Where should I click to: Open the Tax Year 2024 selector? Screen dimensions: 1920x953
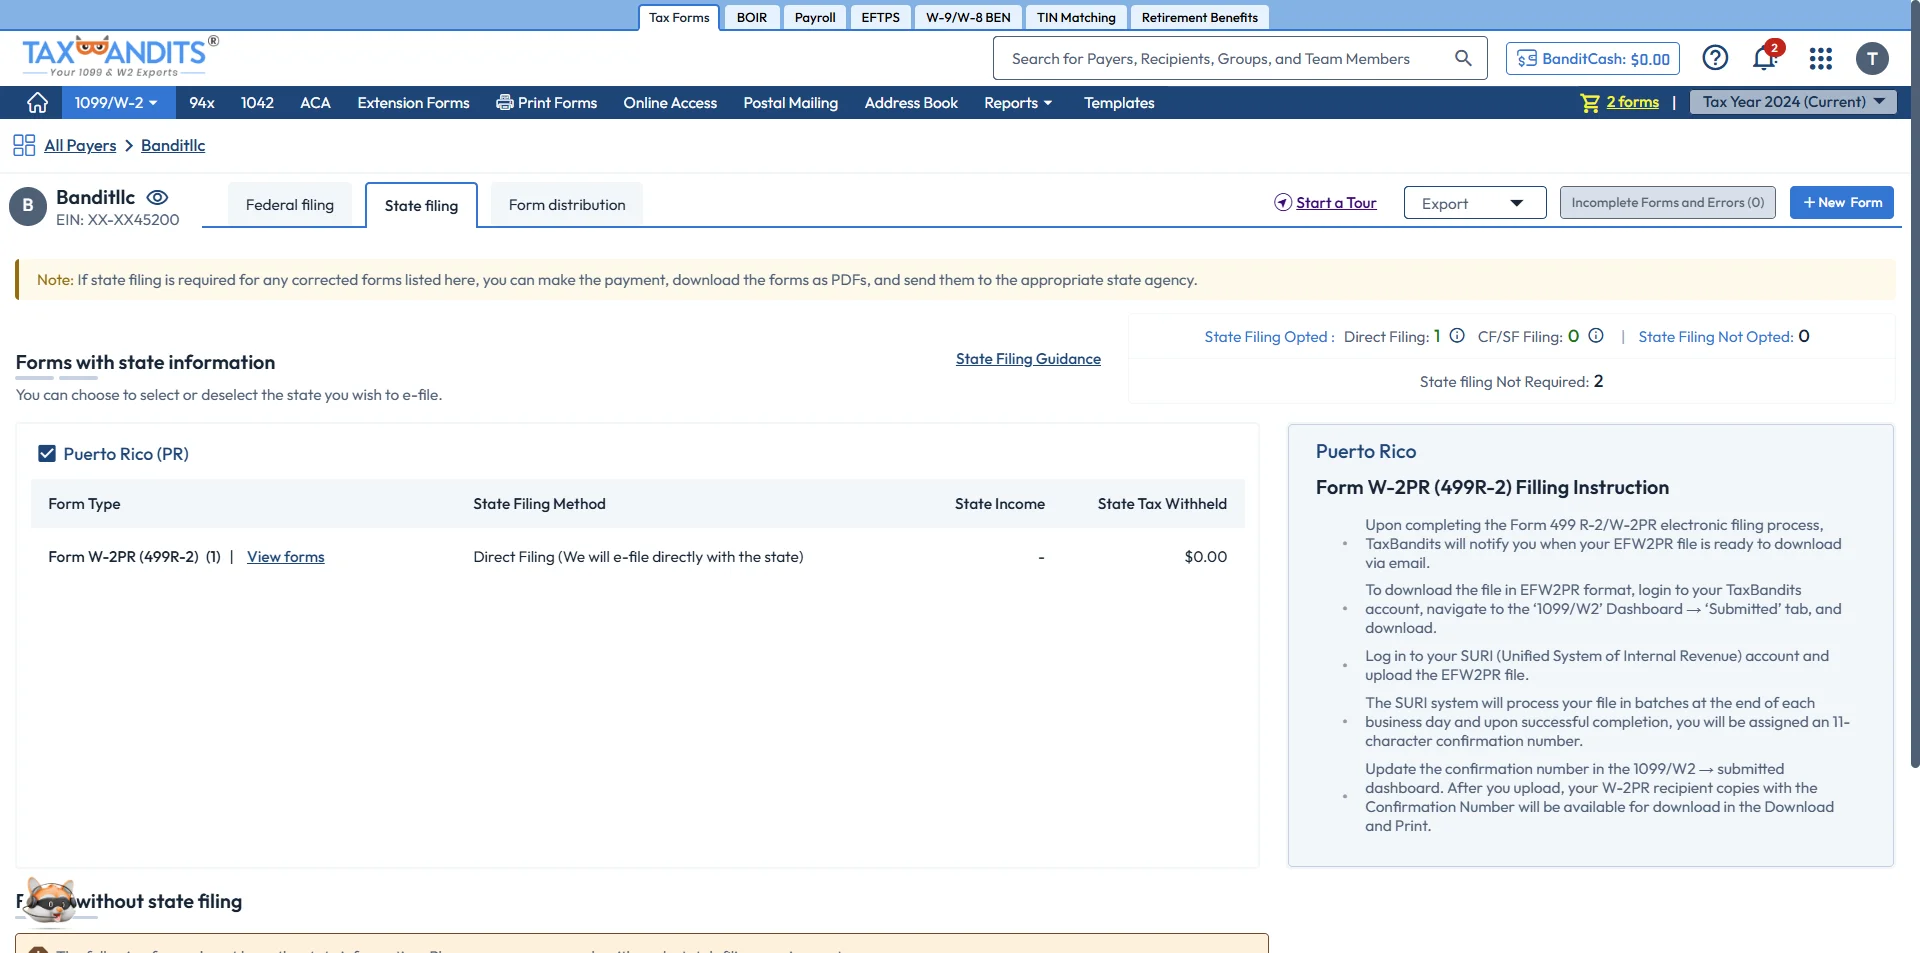pyautogui.click(x=1793, y=102)
